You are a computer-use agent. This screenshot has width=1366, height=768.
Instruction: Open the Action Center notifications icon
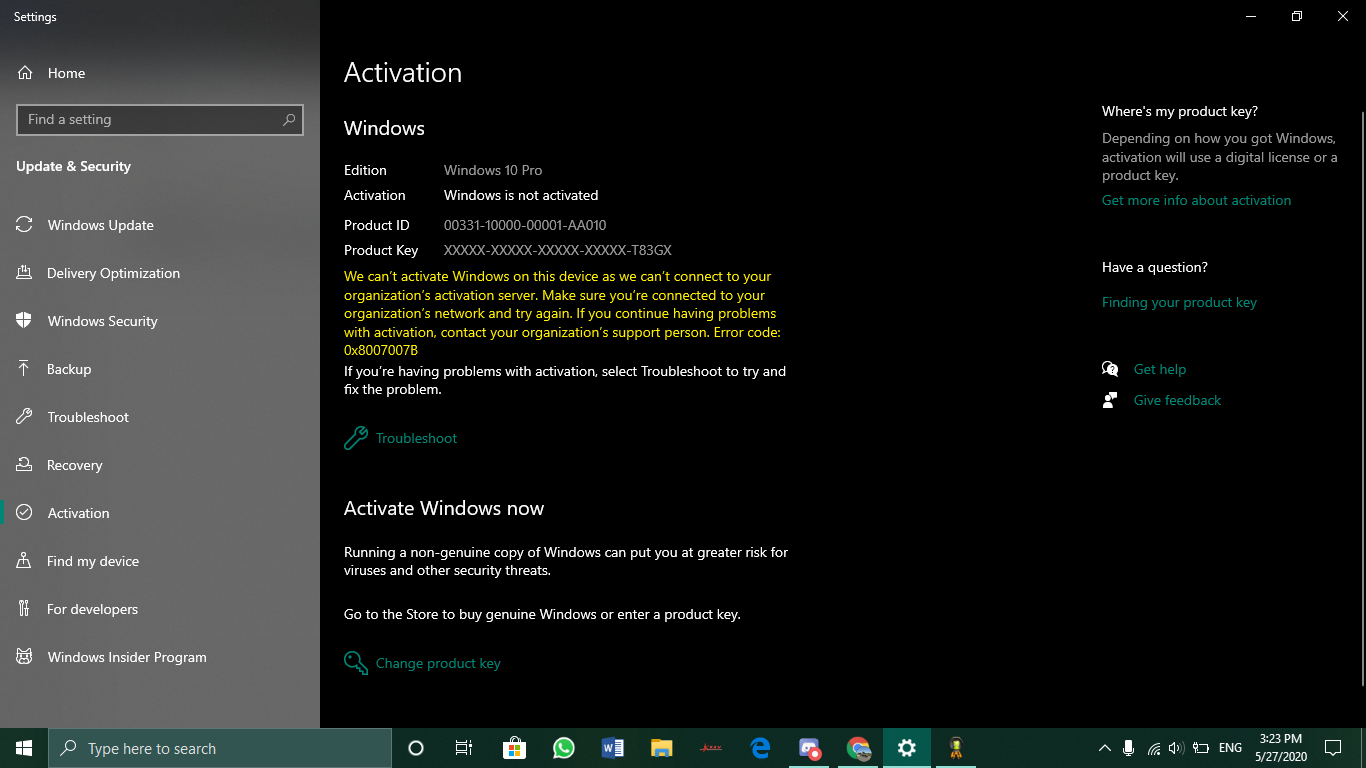[1332, 748]
